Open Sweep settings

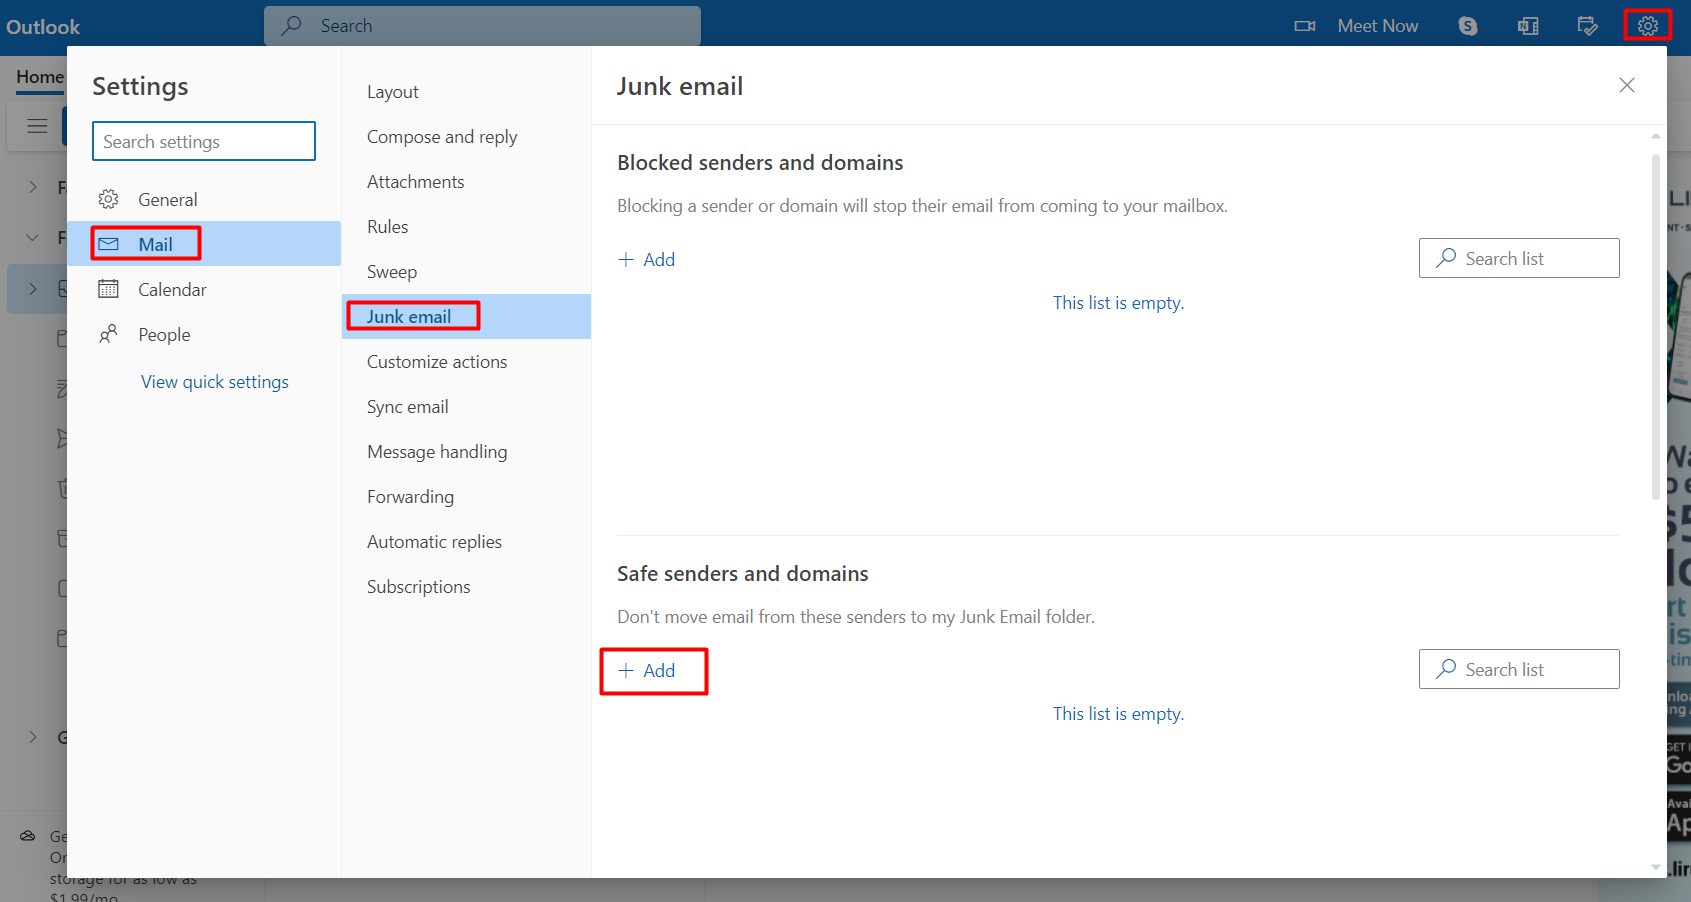(466, 272)
